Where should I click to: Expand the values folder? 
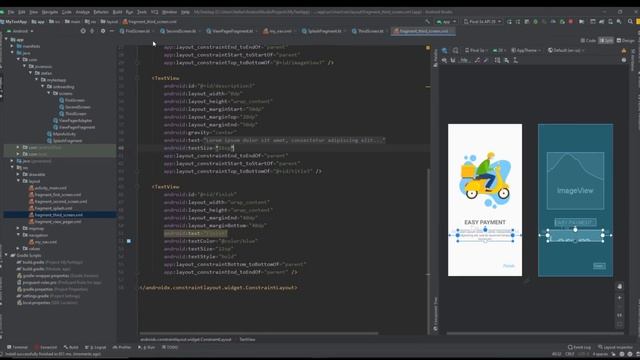(18, 248)
